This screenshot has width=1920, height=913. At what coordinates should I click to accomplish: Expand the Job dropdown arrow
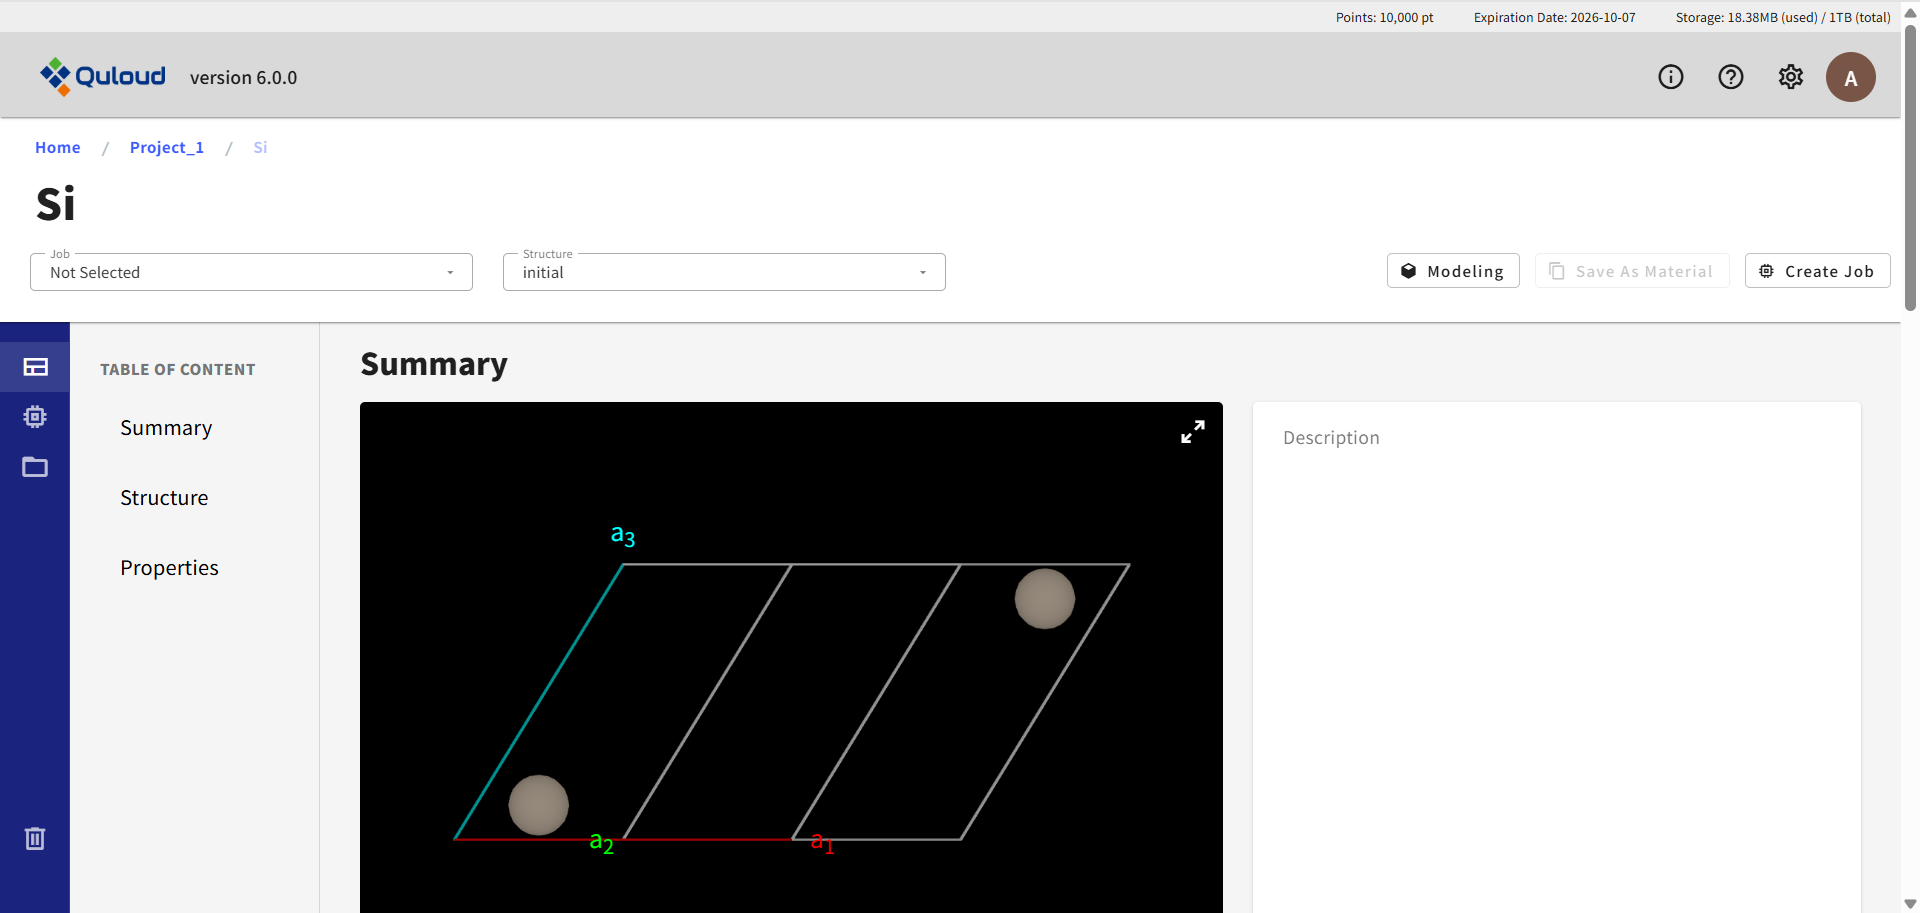(x=449, y=271)
